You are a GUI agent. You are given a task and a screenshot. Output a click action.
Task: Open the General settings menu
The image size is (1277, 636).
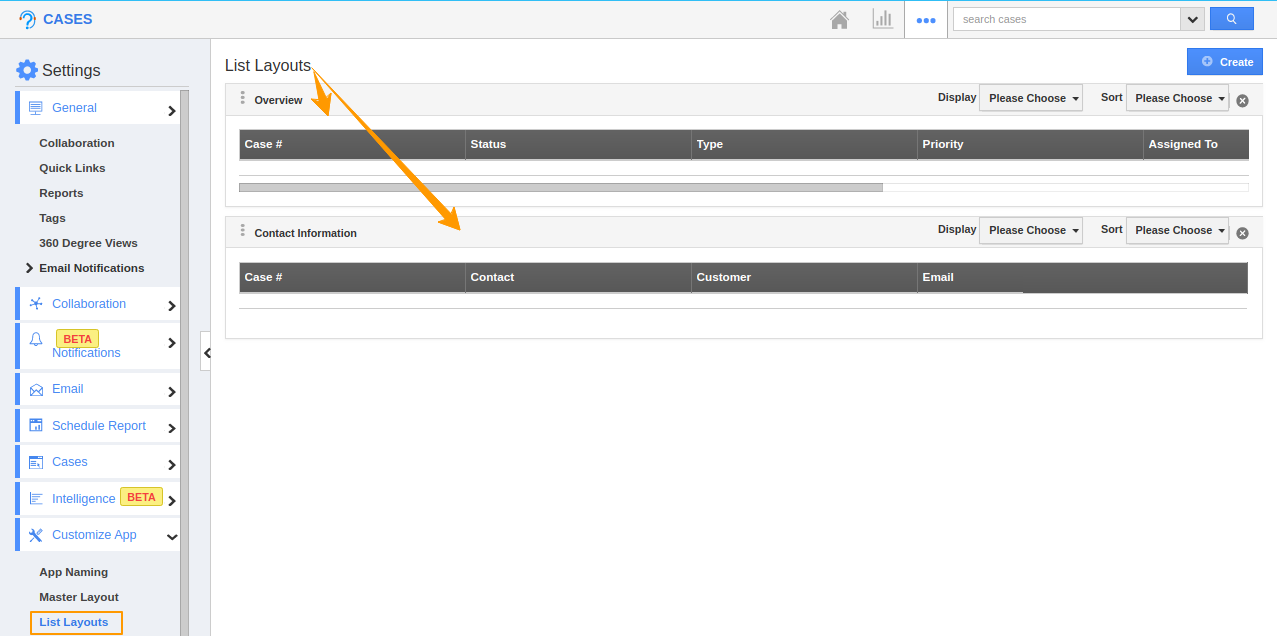coord(98,108)
